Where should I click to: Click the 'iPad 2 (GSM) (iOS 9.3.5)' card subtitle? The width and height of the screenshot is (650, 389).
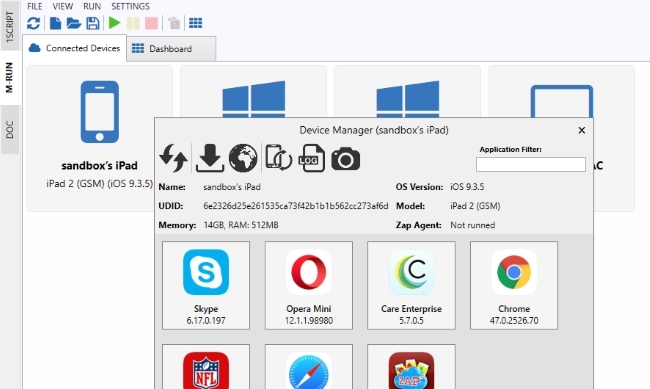pos(99,184)
